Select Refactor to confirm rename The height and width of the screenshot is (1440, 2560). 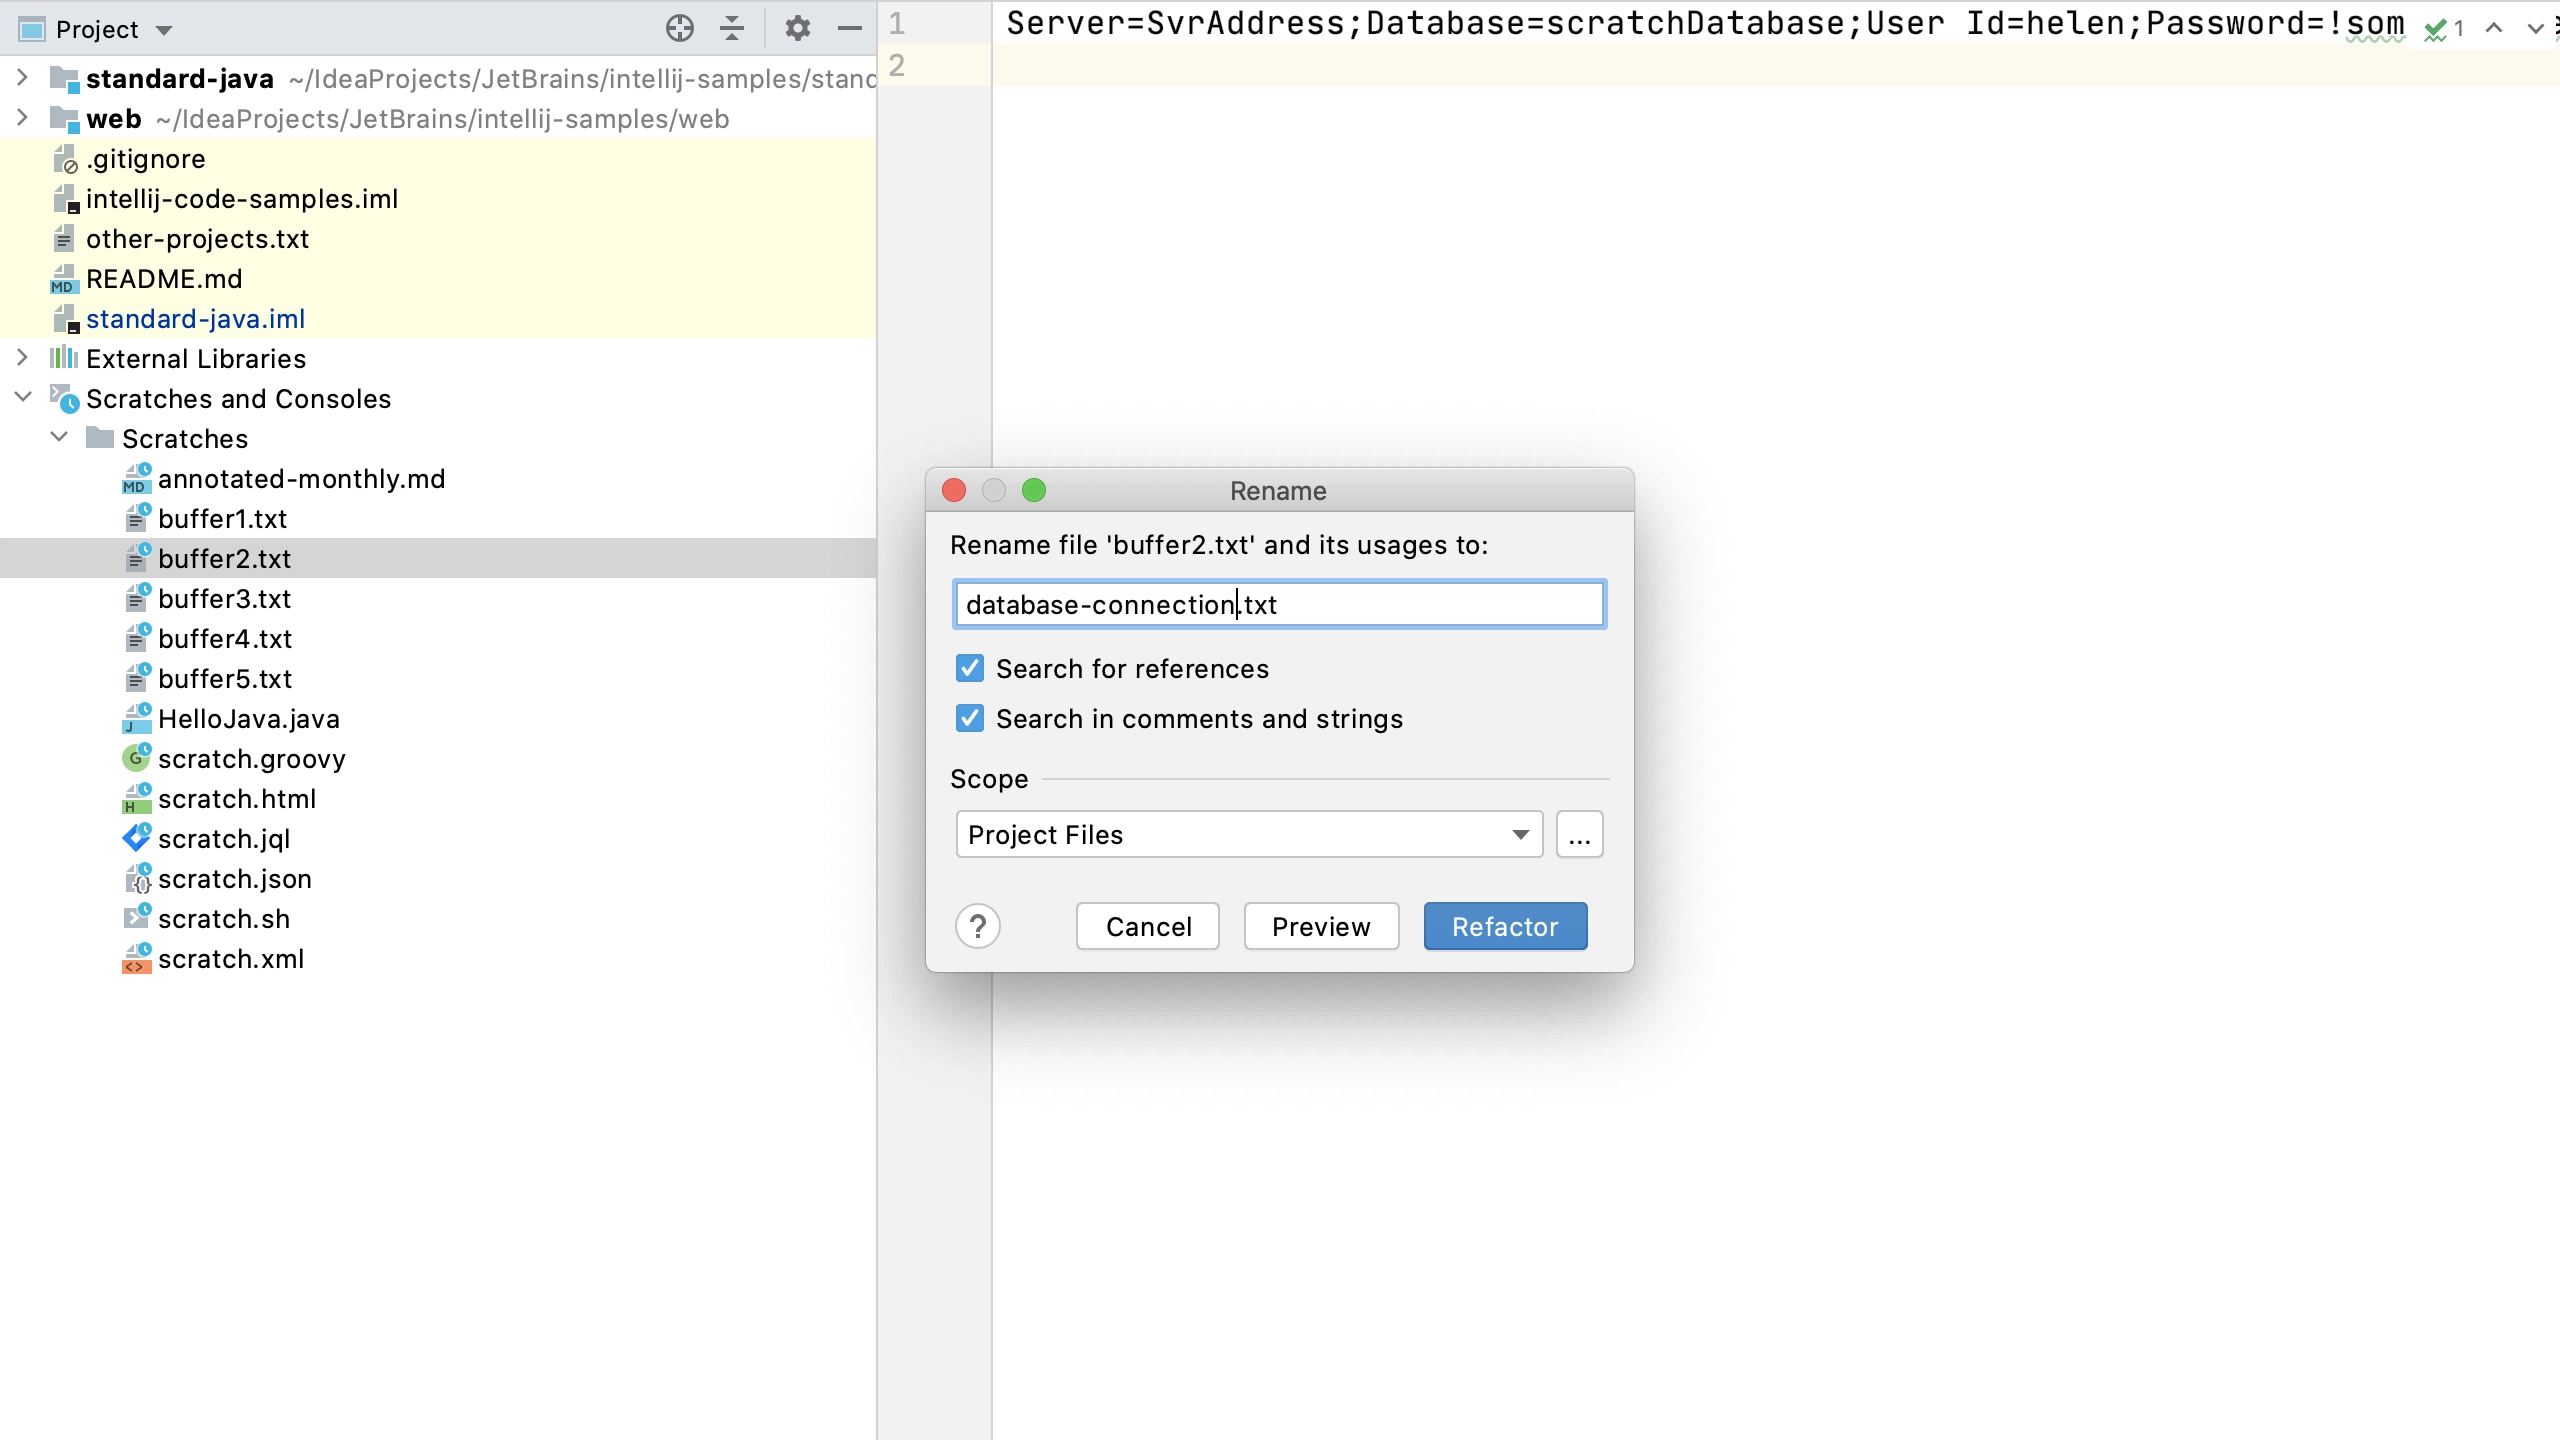pos(1505,927)
